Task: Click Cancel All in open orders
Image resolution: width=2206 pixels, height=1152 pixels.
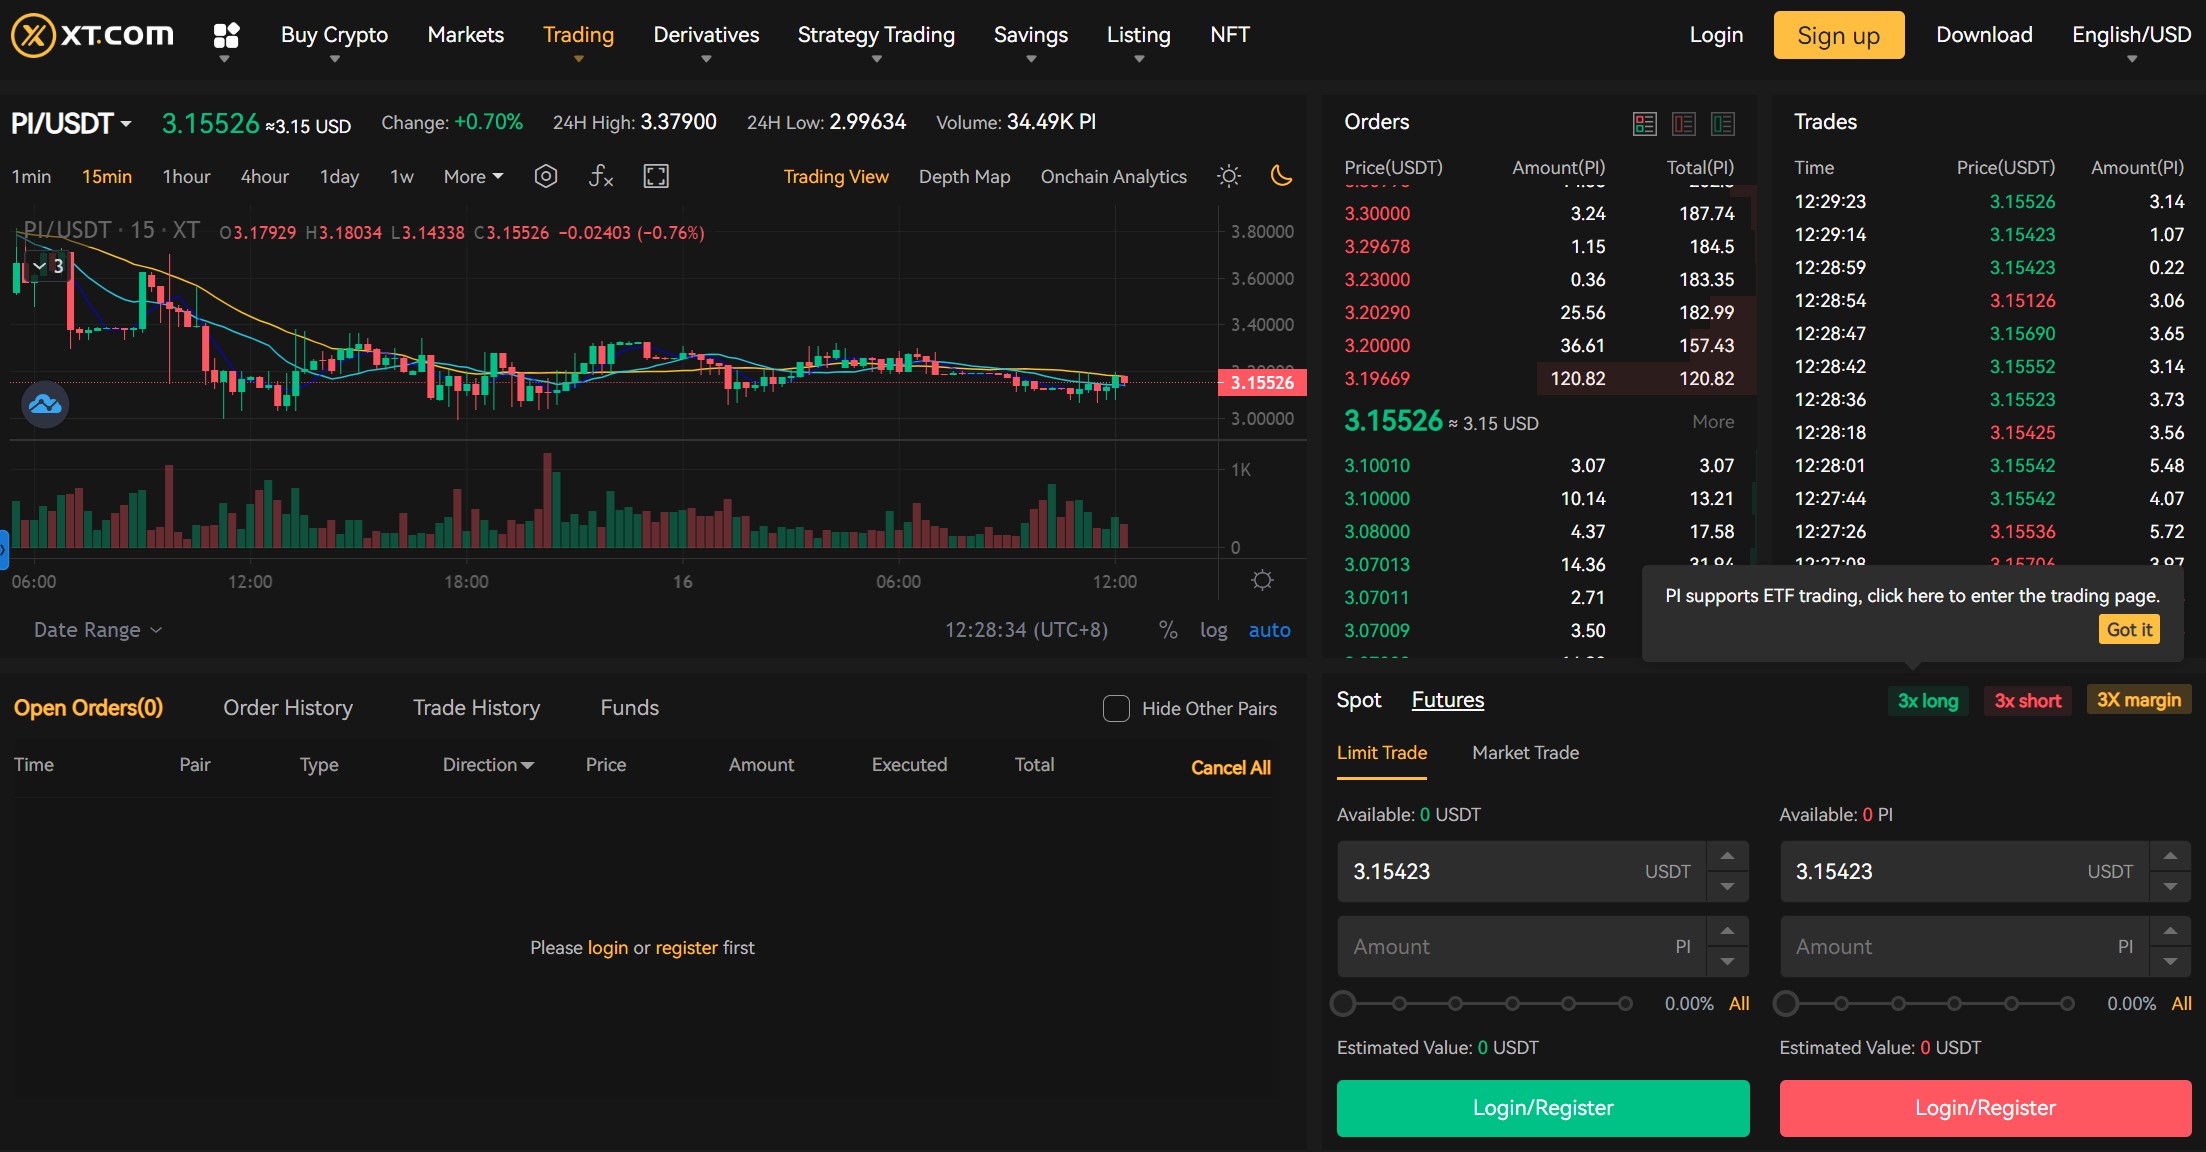Action: (1230, 767)
